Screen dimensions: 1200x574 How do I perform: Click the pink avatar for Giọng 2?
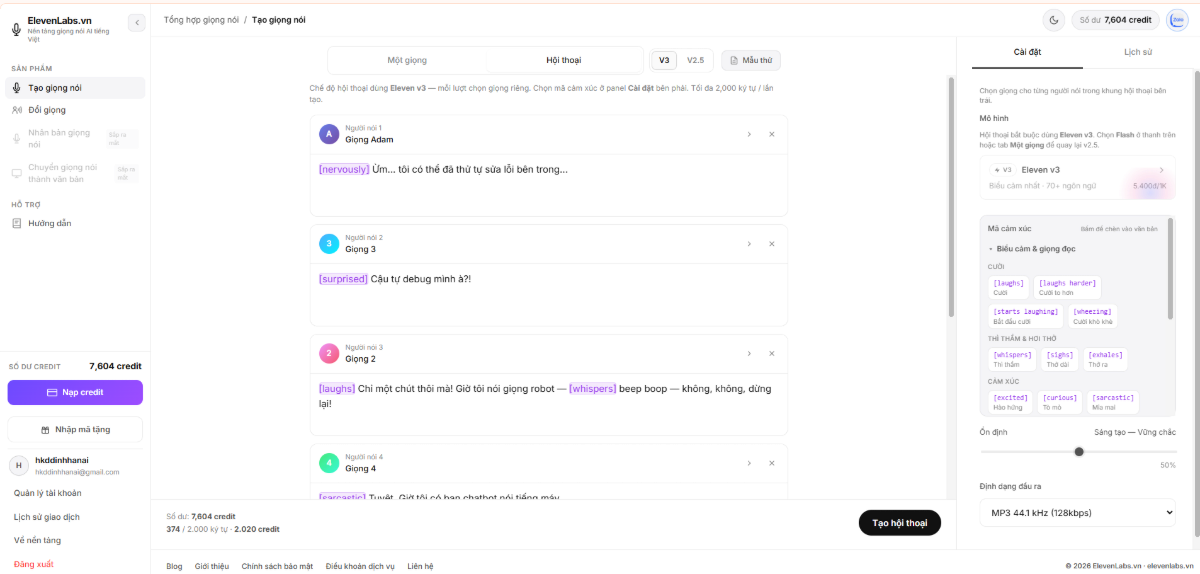(x=329, y=353)
